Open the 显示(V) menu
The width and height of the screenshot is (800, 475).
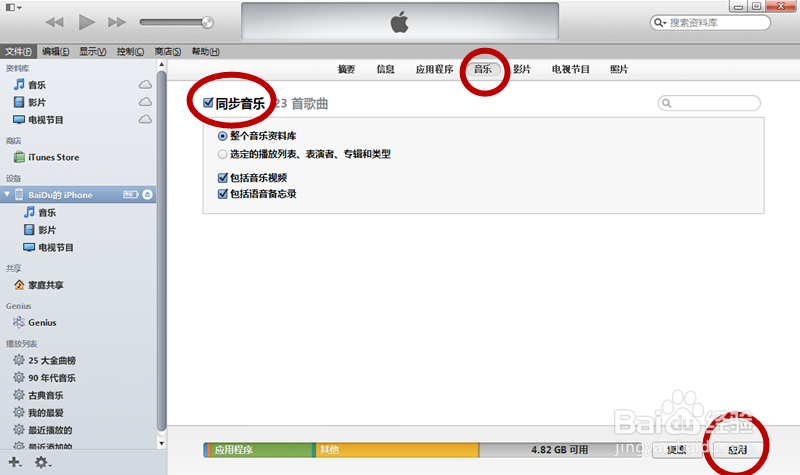[x=92, y=52]
